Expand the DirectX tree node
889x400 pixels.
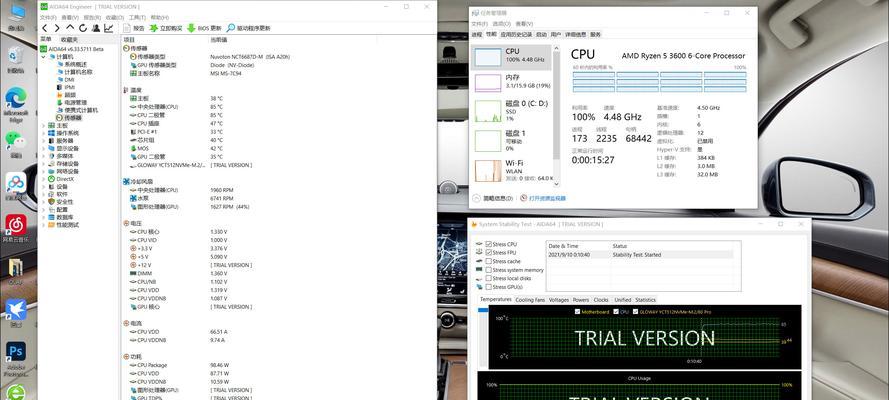pos(44,179)
